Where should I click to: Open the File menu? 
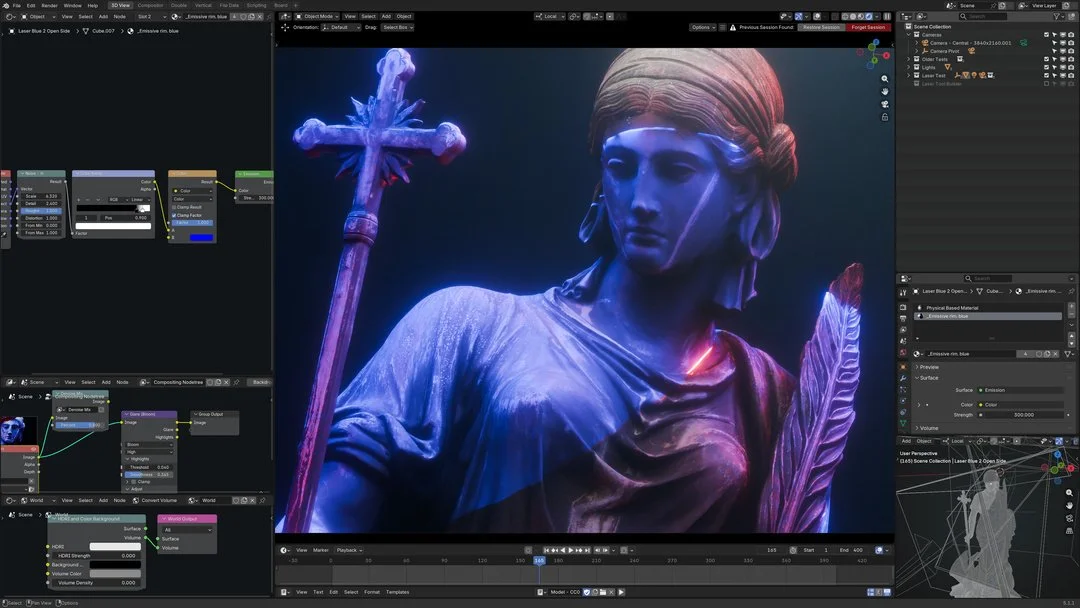tap(17, 5)
